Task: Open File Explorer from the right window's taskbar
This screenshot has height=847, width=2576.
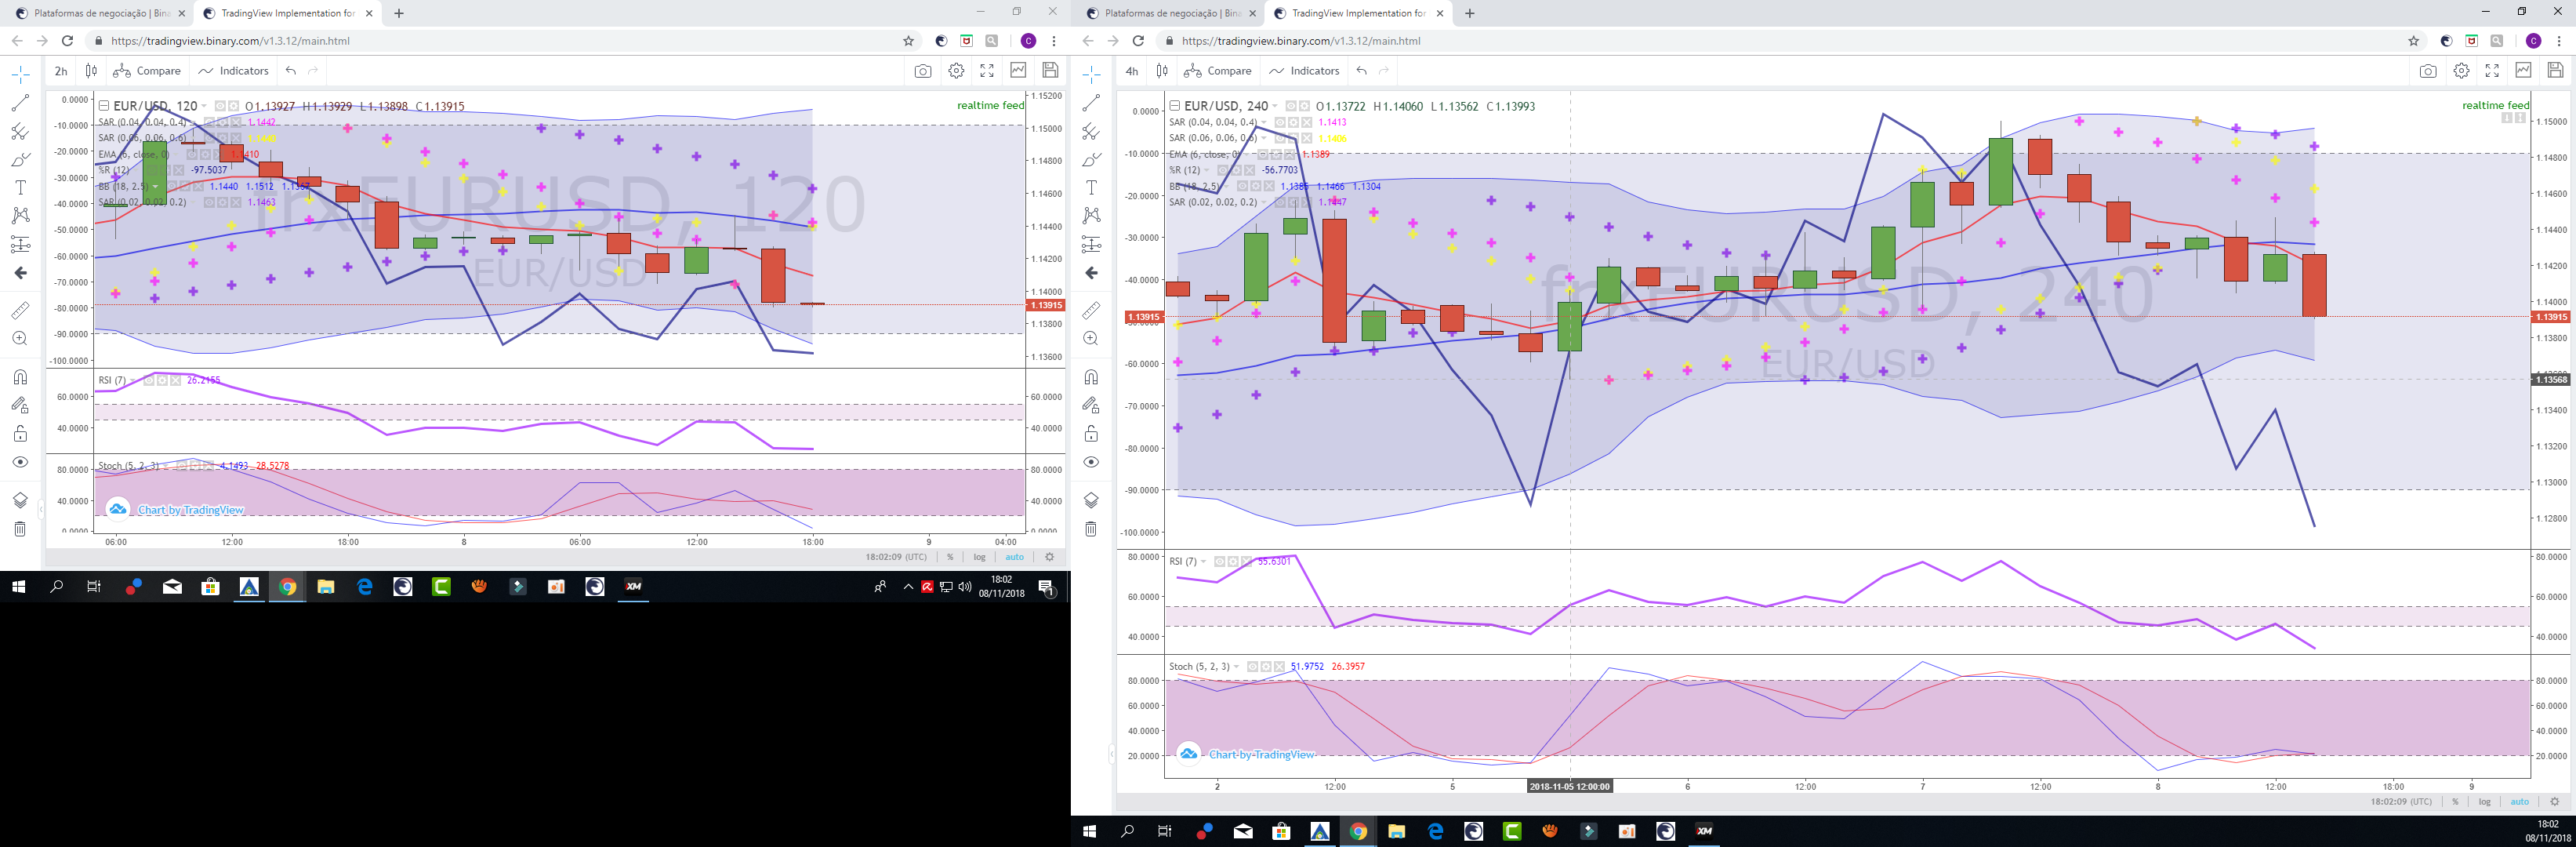Action: (x=1396, y=831)
